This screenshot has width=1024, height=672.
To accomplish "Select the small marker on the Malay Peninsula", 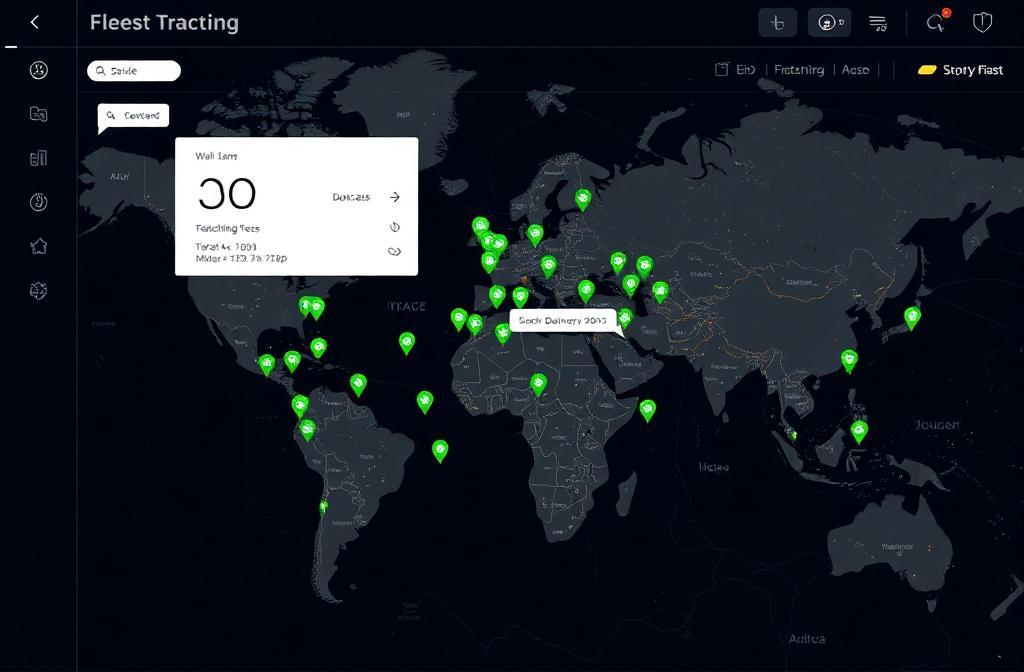I will click(x=793, y=435).
